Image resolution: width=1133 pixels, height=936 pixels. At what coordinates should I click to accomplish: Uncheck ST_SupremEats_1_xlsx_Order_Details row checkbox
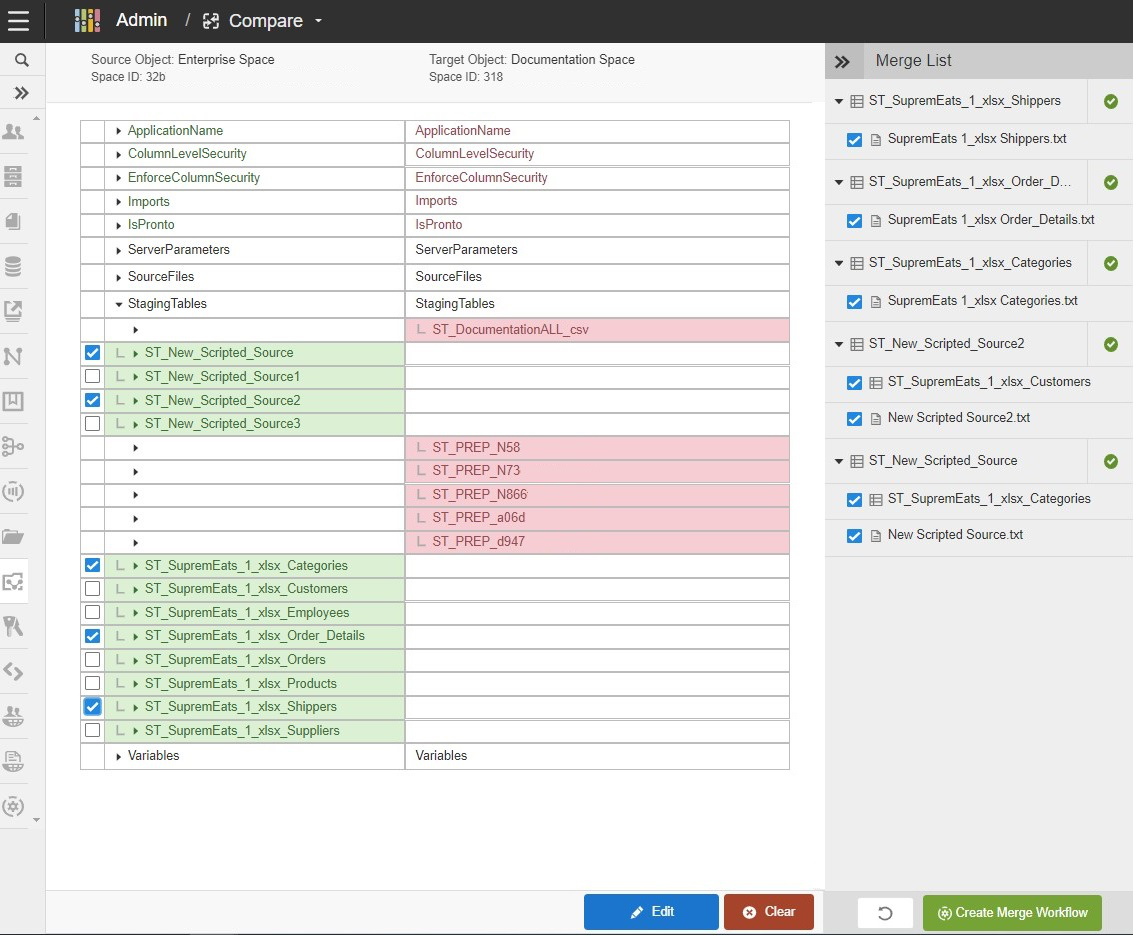(93, 636)
